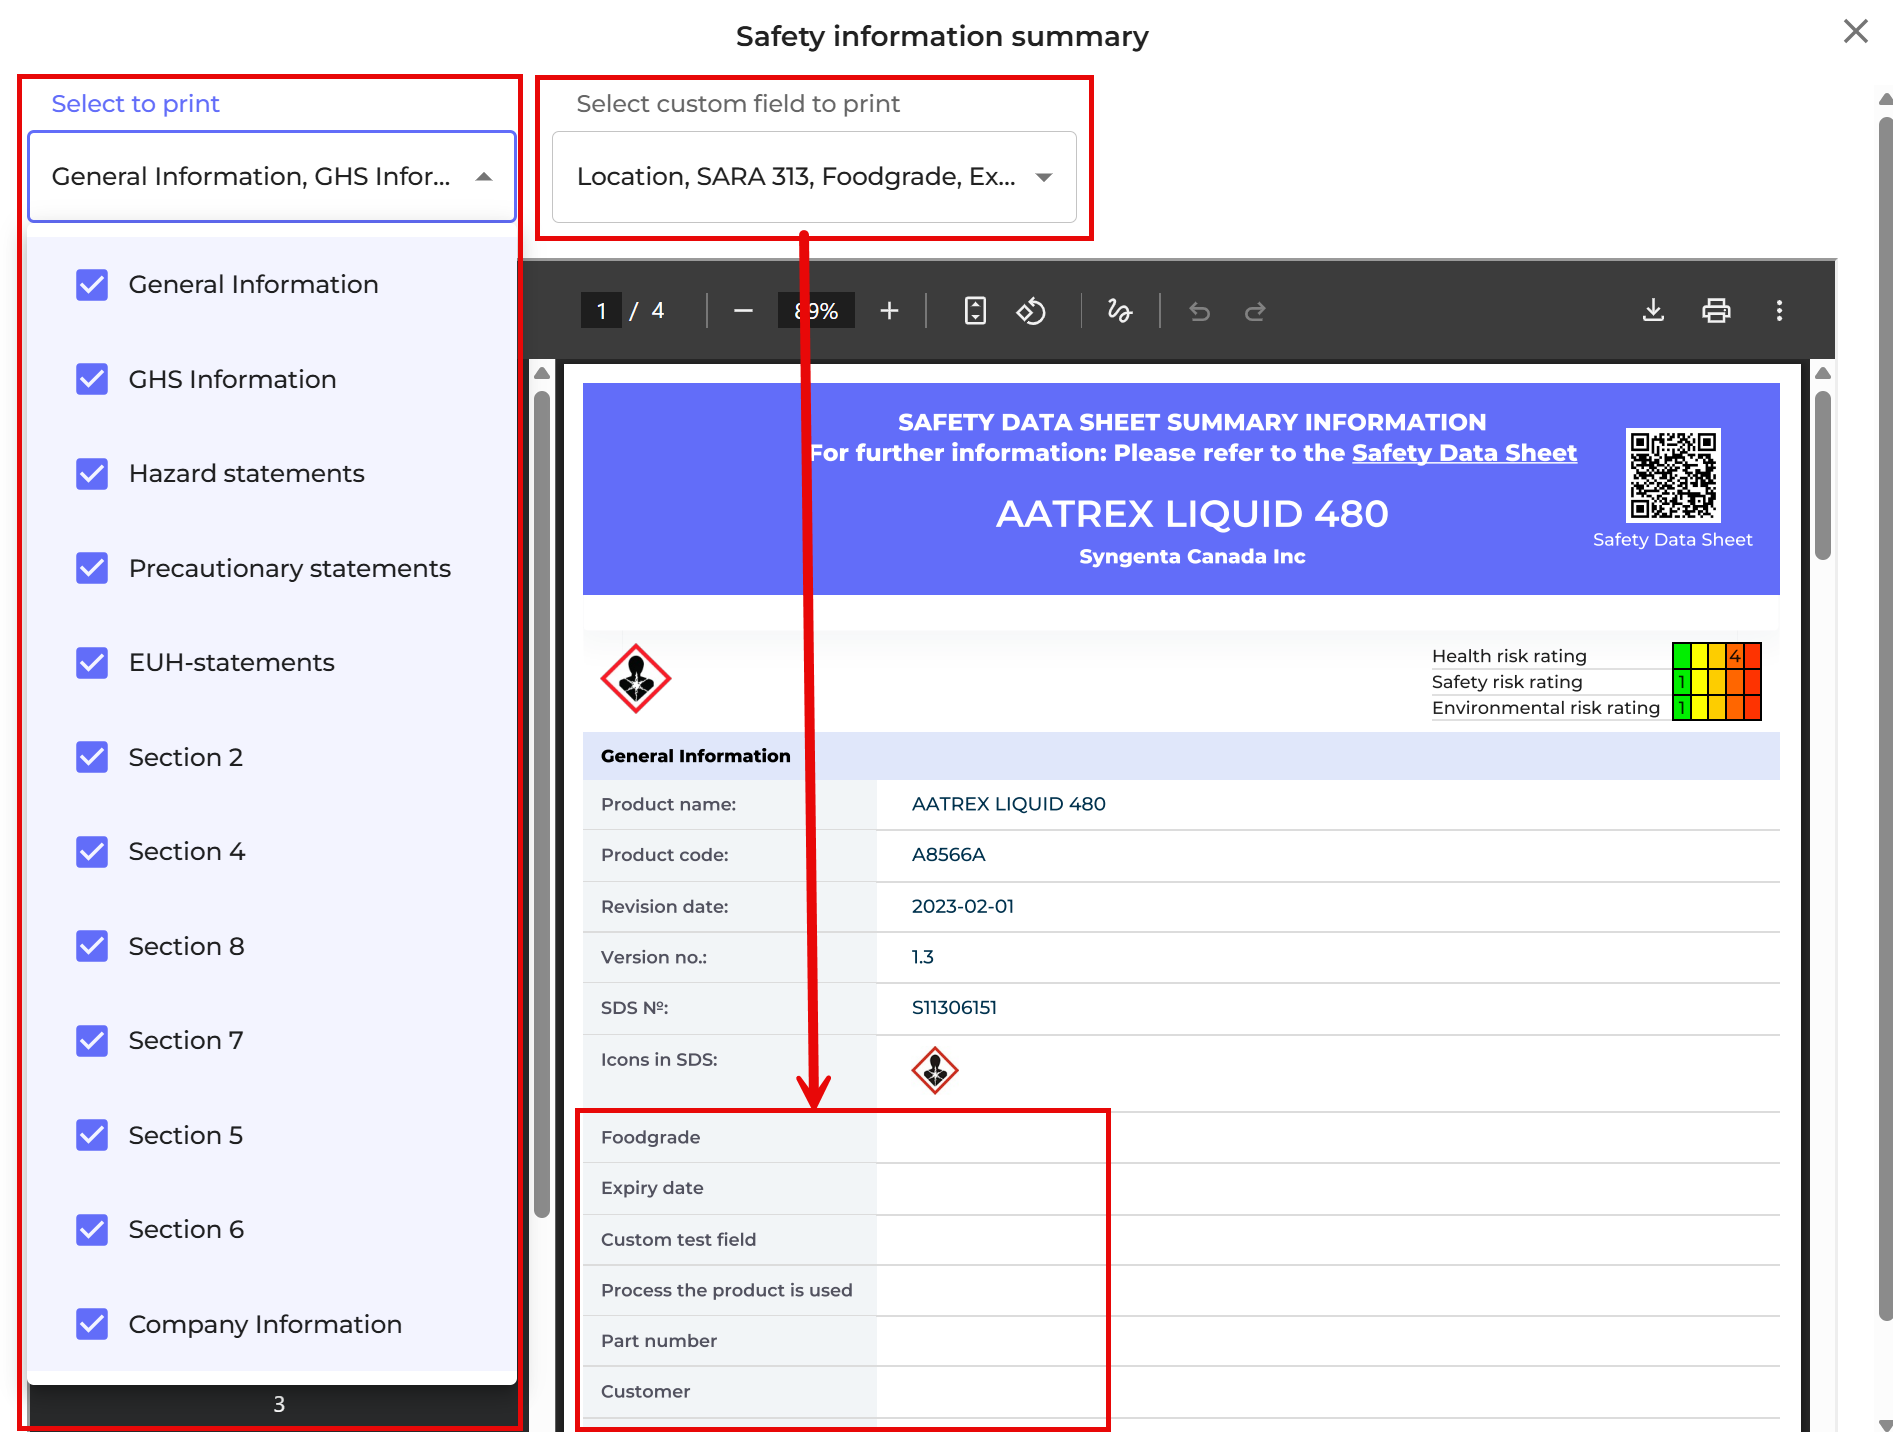This screenshot has height=1432, width=1893.
Task: Download the PDF summary
Action: (x=1653, y=311)
